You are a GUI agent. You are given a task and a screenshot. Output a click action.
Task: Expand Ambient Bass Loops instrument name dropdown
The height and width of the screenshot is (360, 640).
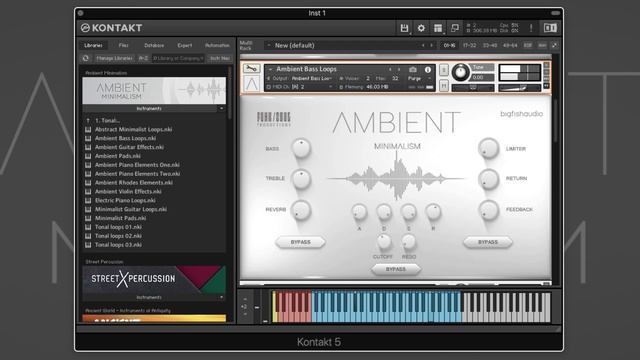tap(270, 69)
